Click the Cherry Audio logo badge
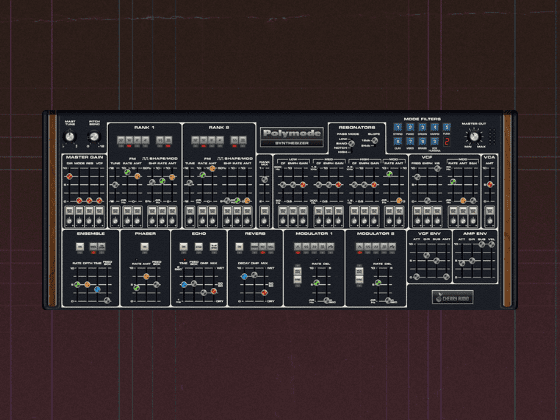The image size is (560, 420). coord(453,297)
